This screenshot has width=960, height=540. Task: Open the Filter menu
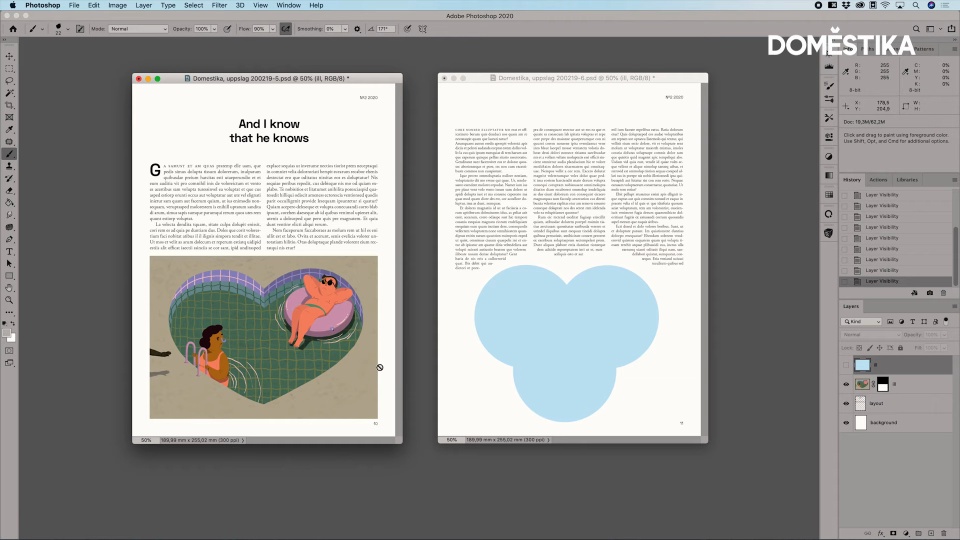tap(219, 5)
